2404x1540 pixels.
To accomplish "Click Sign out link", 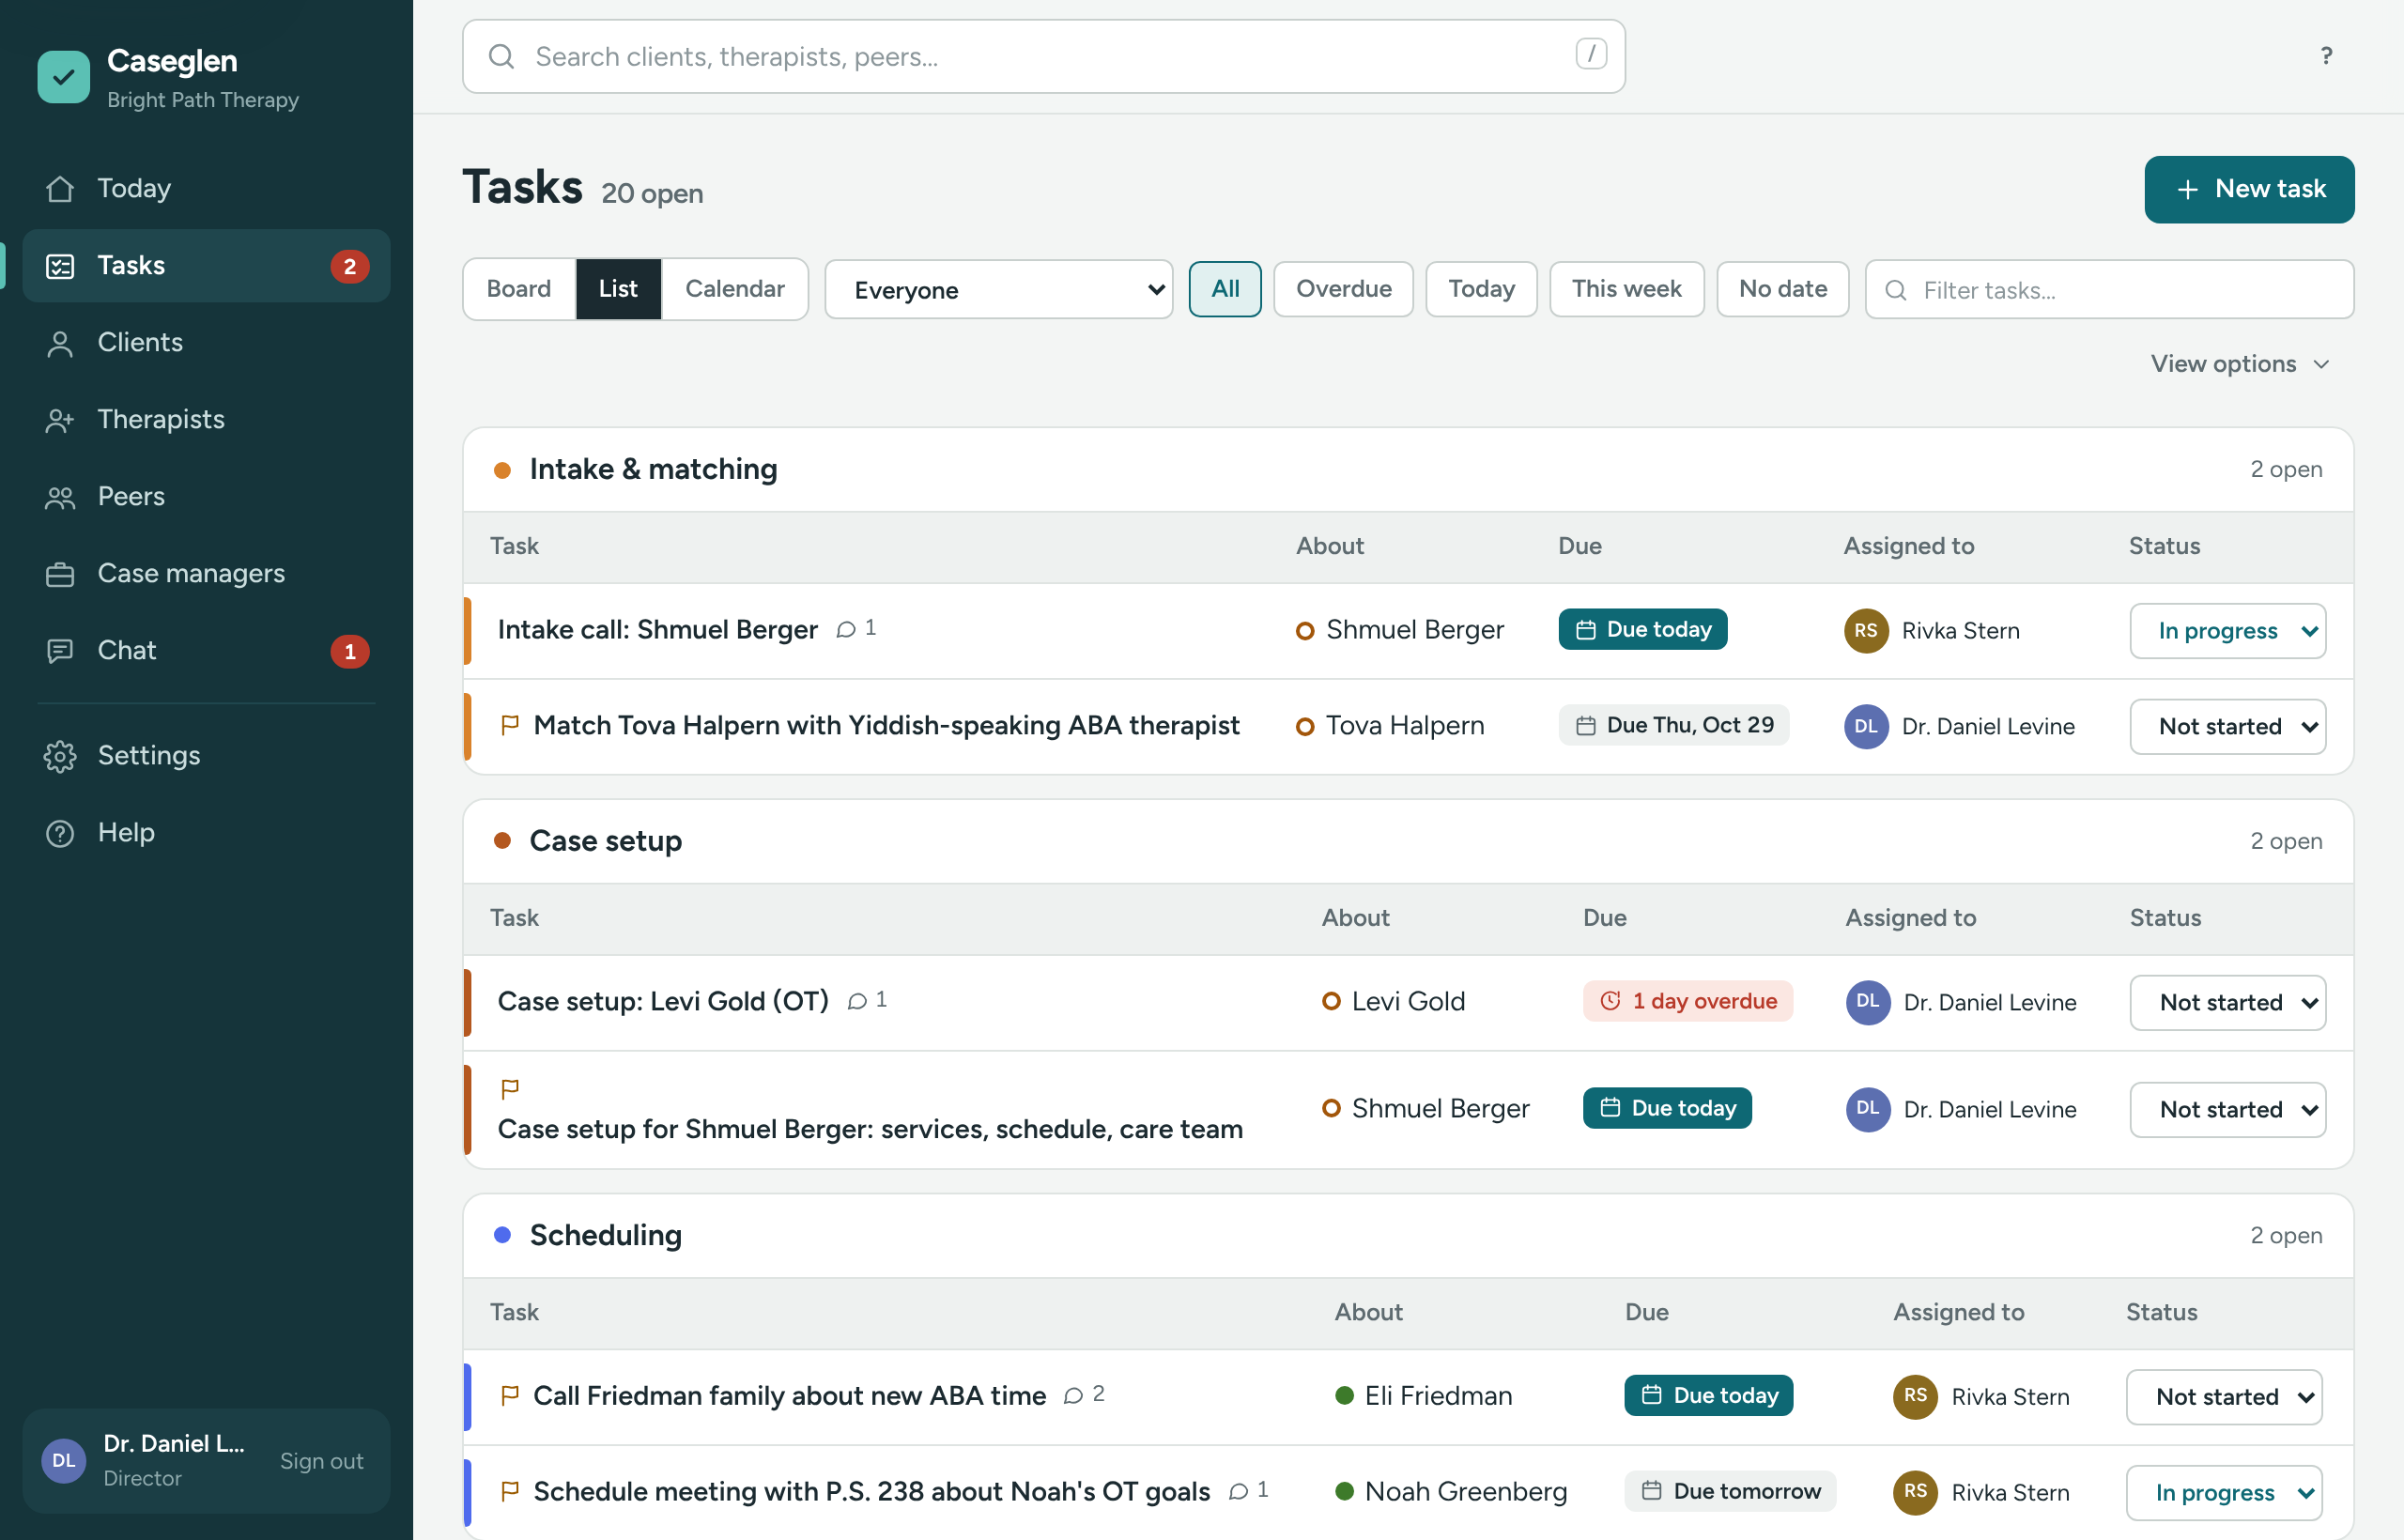I will pyautogui.click(x=321, y=1461).
